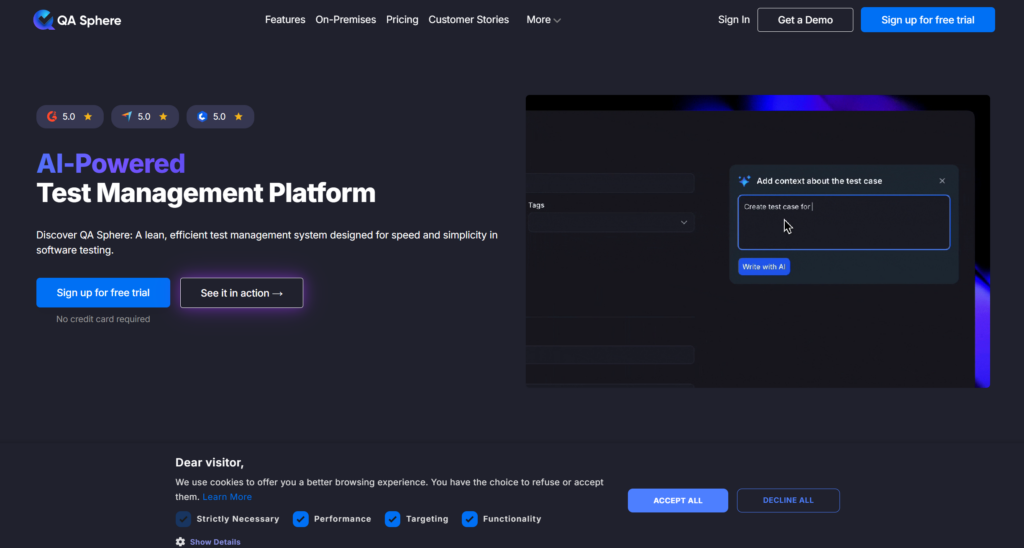Click See it in action button
Image resolution: width=1024 pixels, height=548 pixels.
(242, 293)
